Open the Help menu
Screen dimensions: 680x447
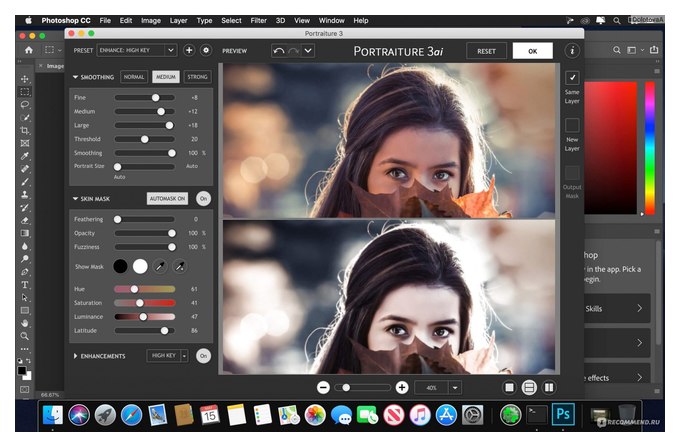tap(360, 20)
